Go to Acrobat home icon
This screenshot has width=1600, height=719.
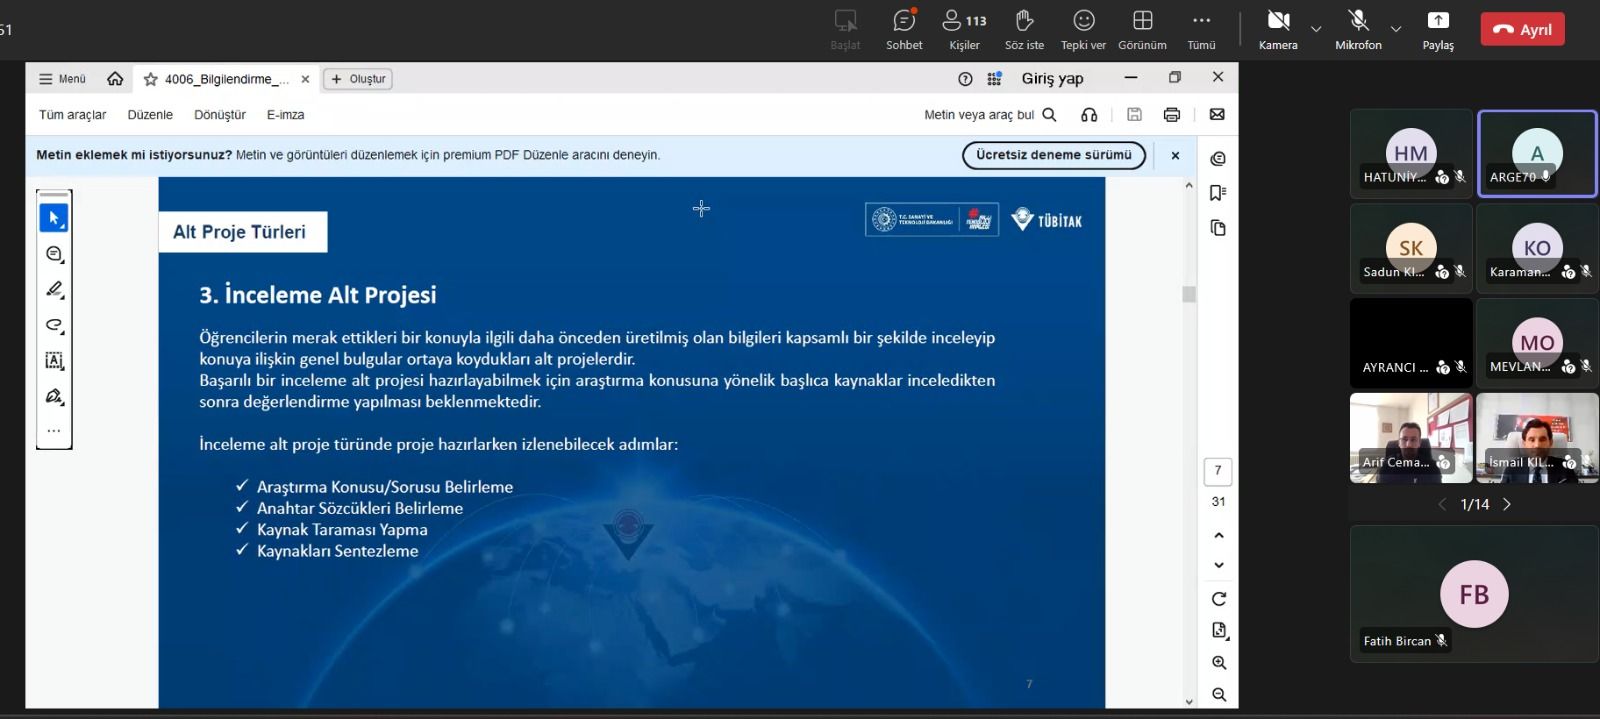point(115,79)
